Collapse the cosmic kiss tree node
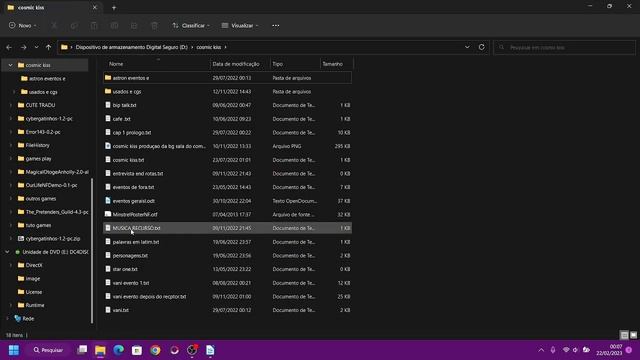This screenshot has width=640, height=360. [x=10, y=65]
